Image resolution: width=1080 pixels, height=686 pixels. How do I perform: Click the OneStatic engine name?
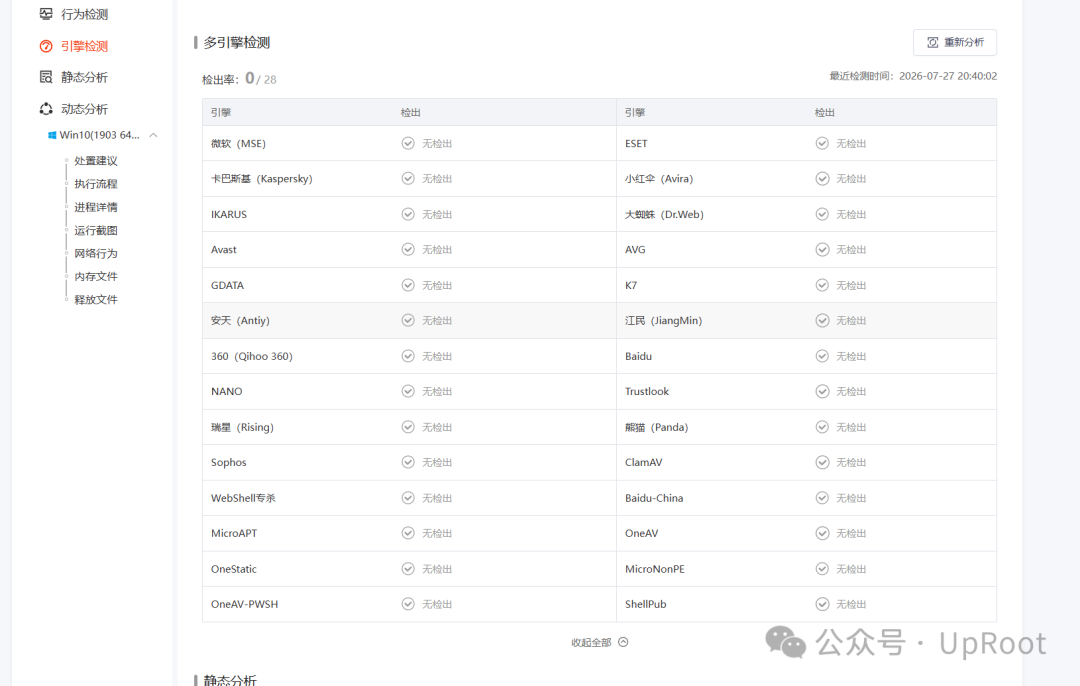coord(233,569)
